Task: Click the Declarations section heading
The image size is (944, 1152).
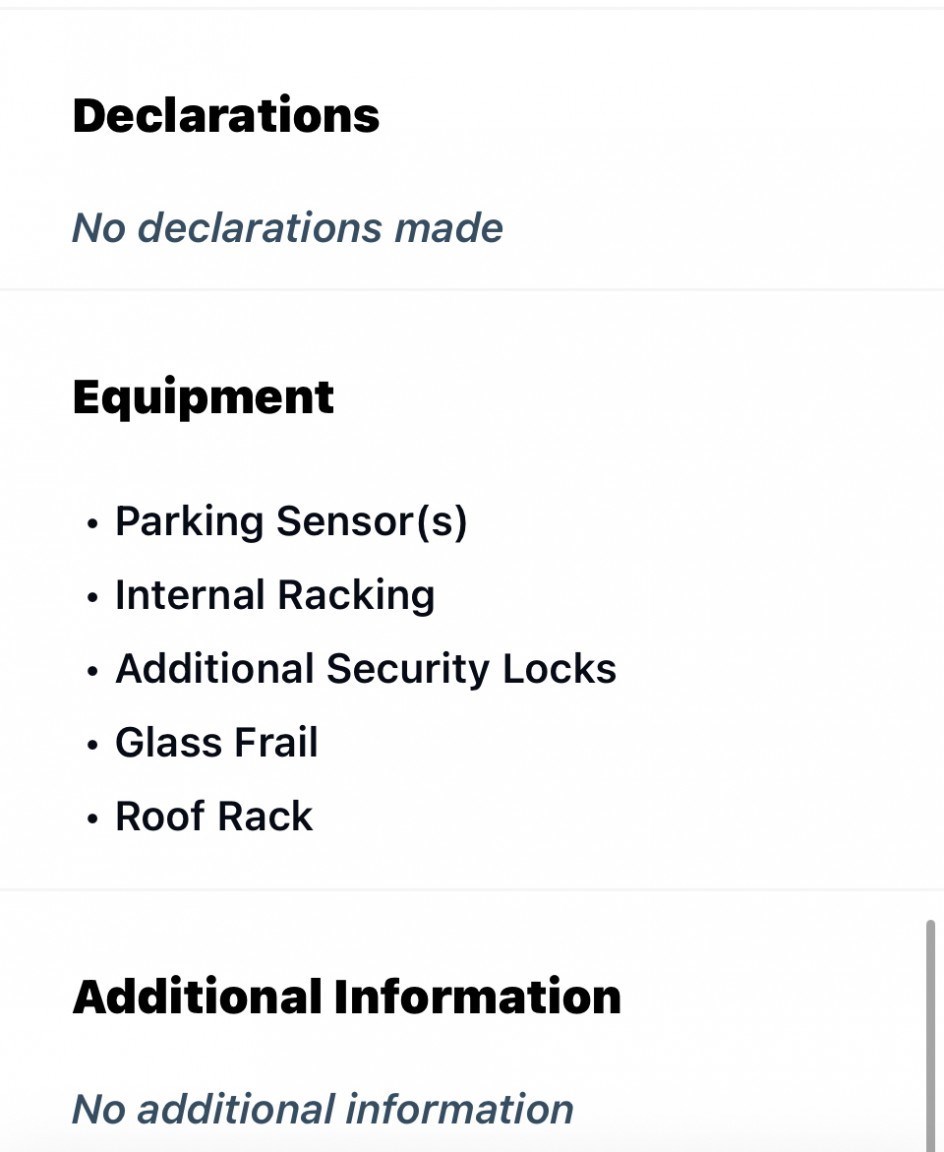Action: tap(226, 116)
